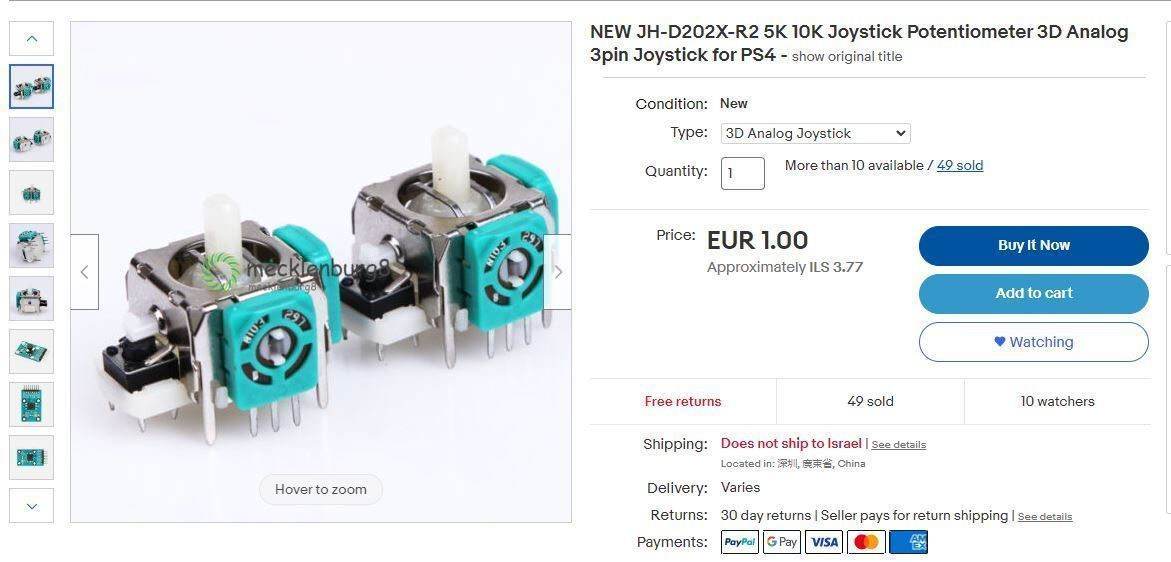
Task: Move up through the thumbnail strip with the up chevron
Action: (31, 38)
